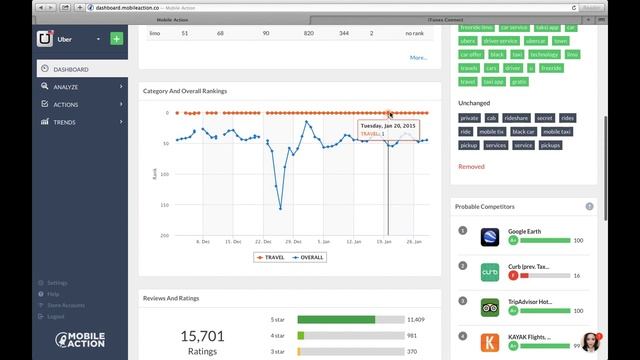
Task: Click the Settings gear icon in the sidebar
Action: (x=41, y=282)
